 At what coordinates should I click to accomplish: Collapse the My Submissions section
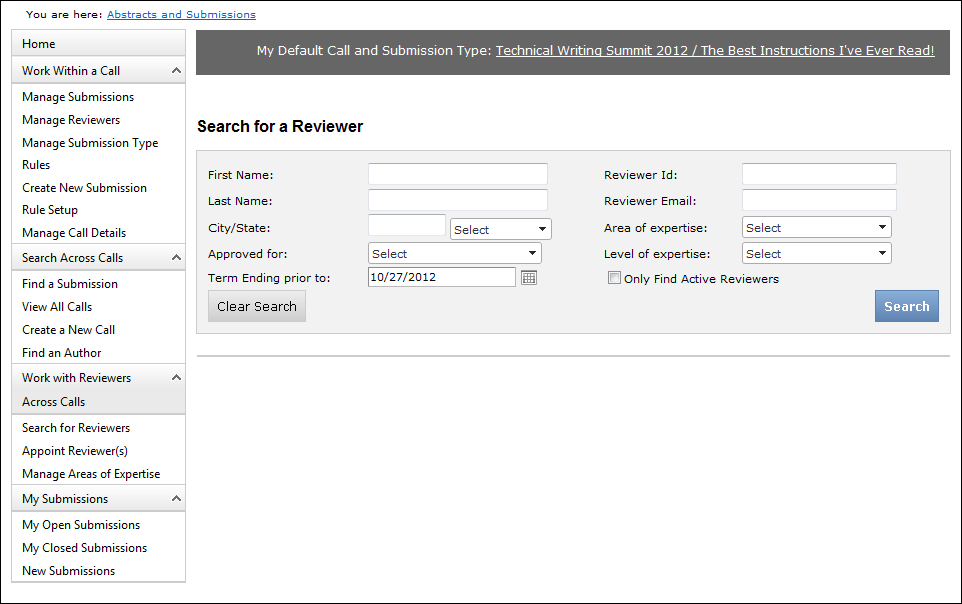[97, 498]
